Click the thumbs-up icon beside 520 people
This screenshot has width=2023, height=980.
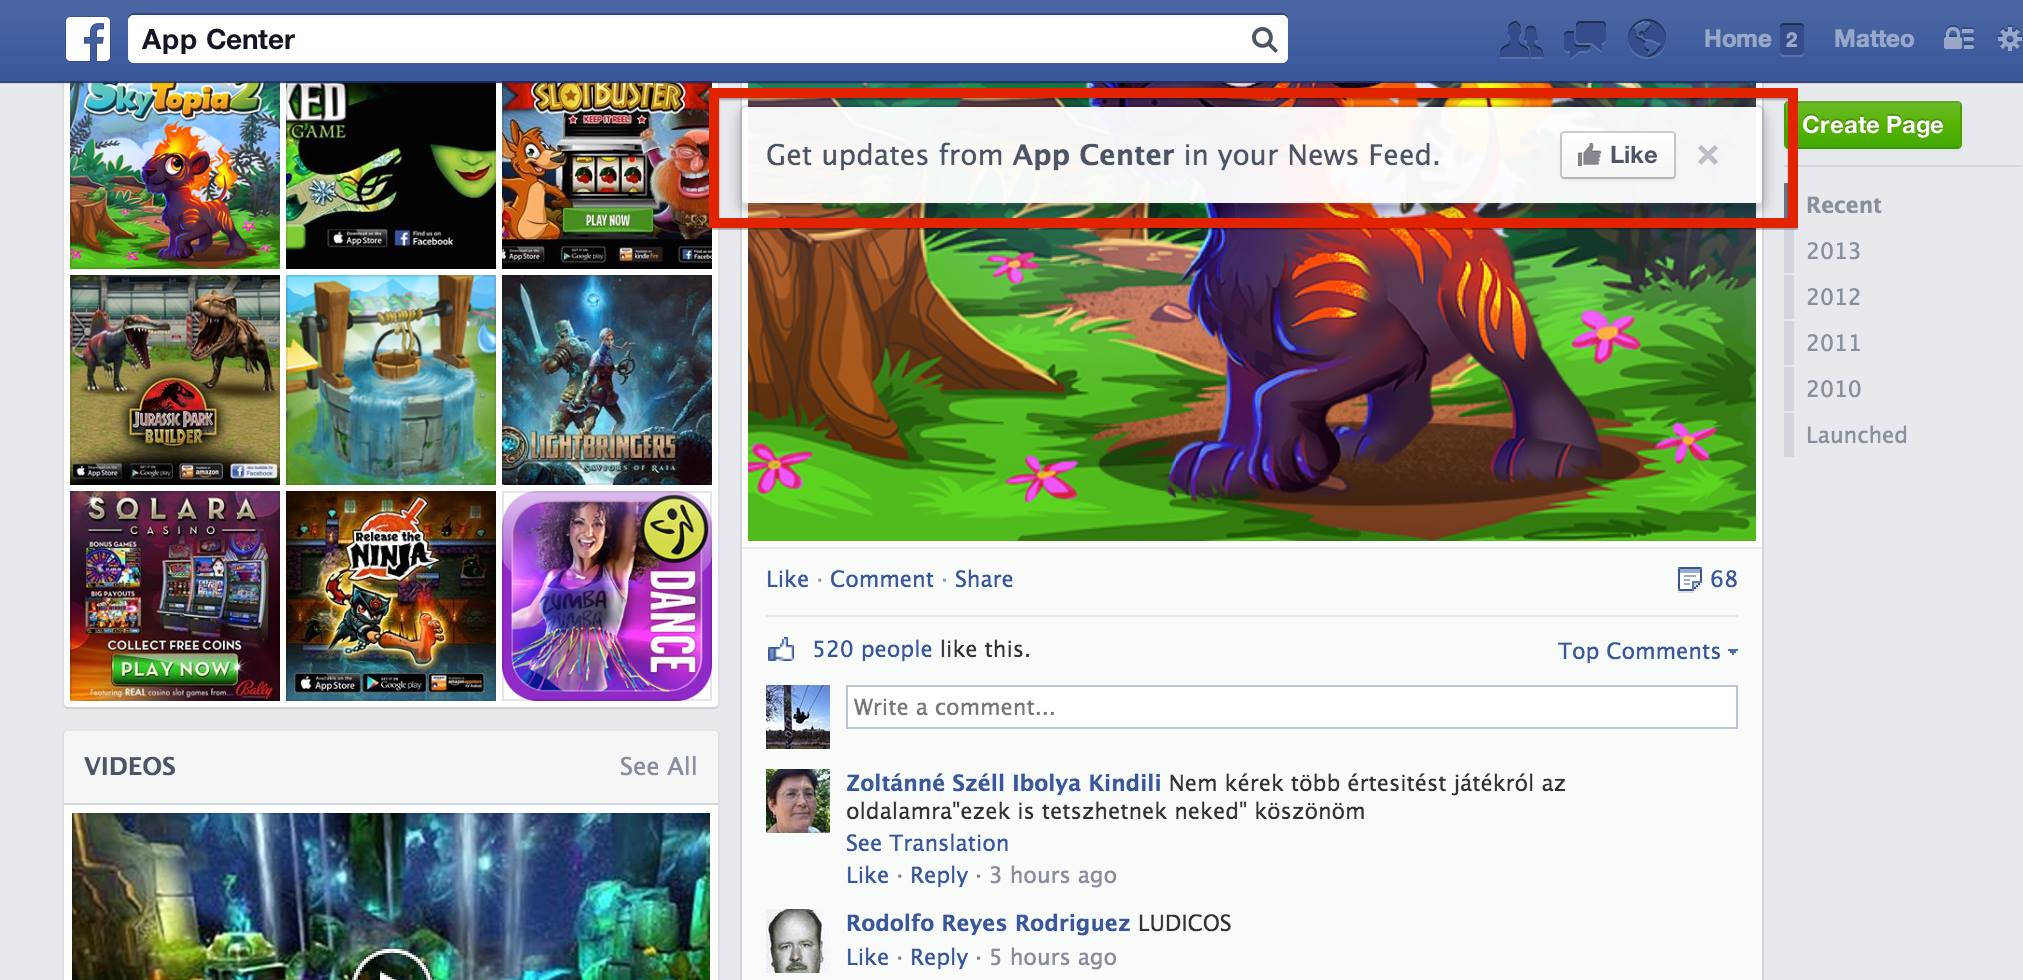781,650
